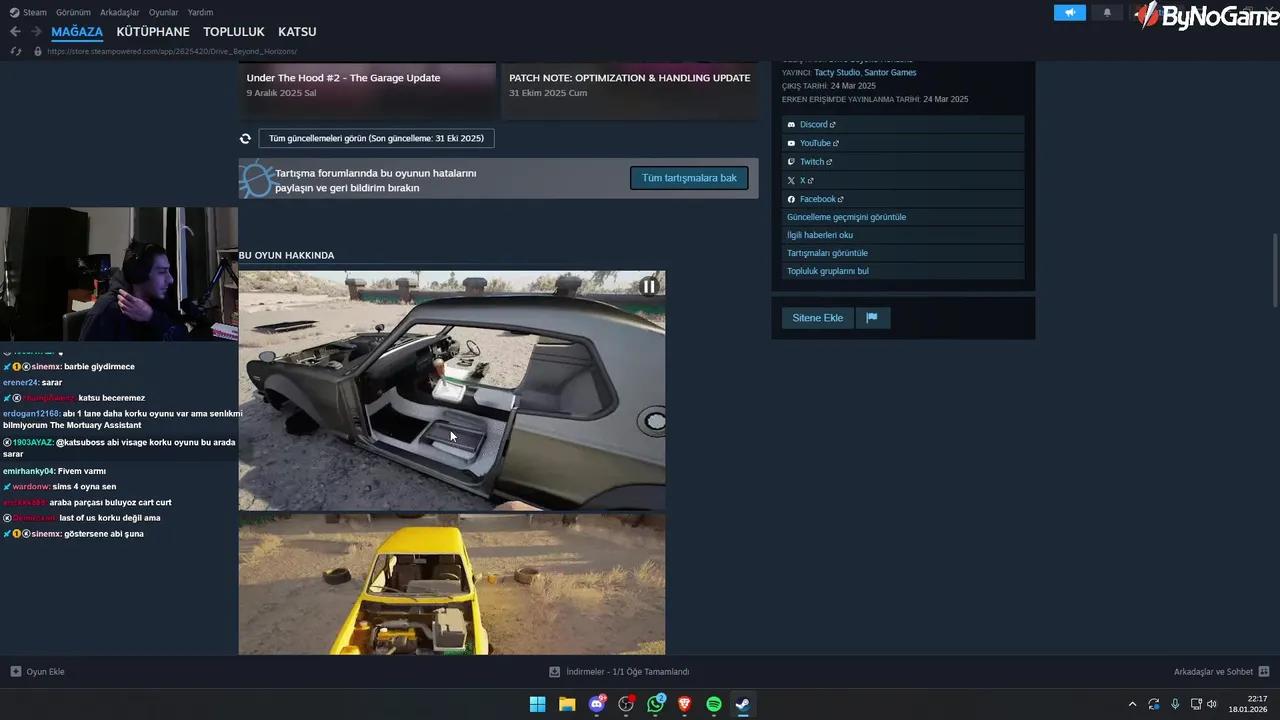Click the friends chat icon at bottom right
Viewport: 1280px width, 720px height.
point(1264,672)
